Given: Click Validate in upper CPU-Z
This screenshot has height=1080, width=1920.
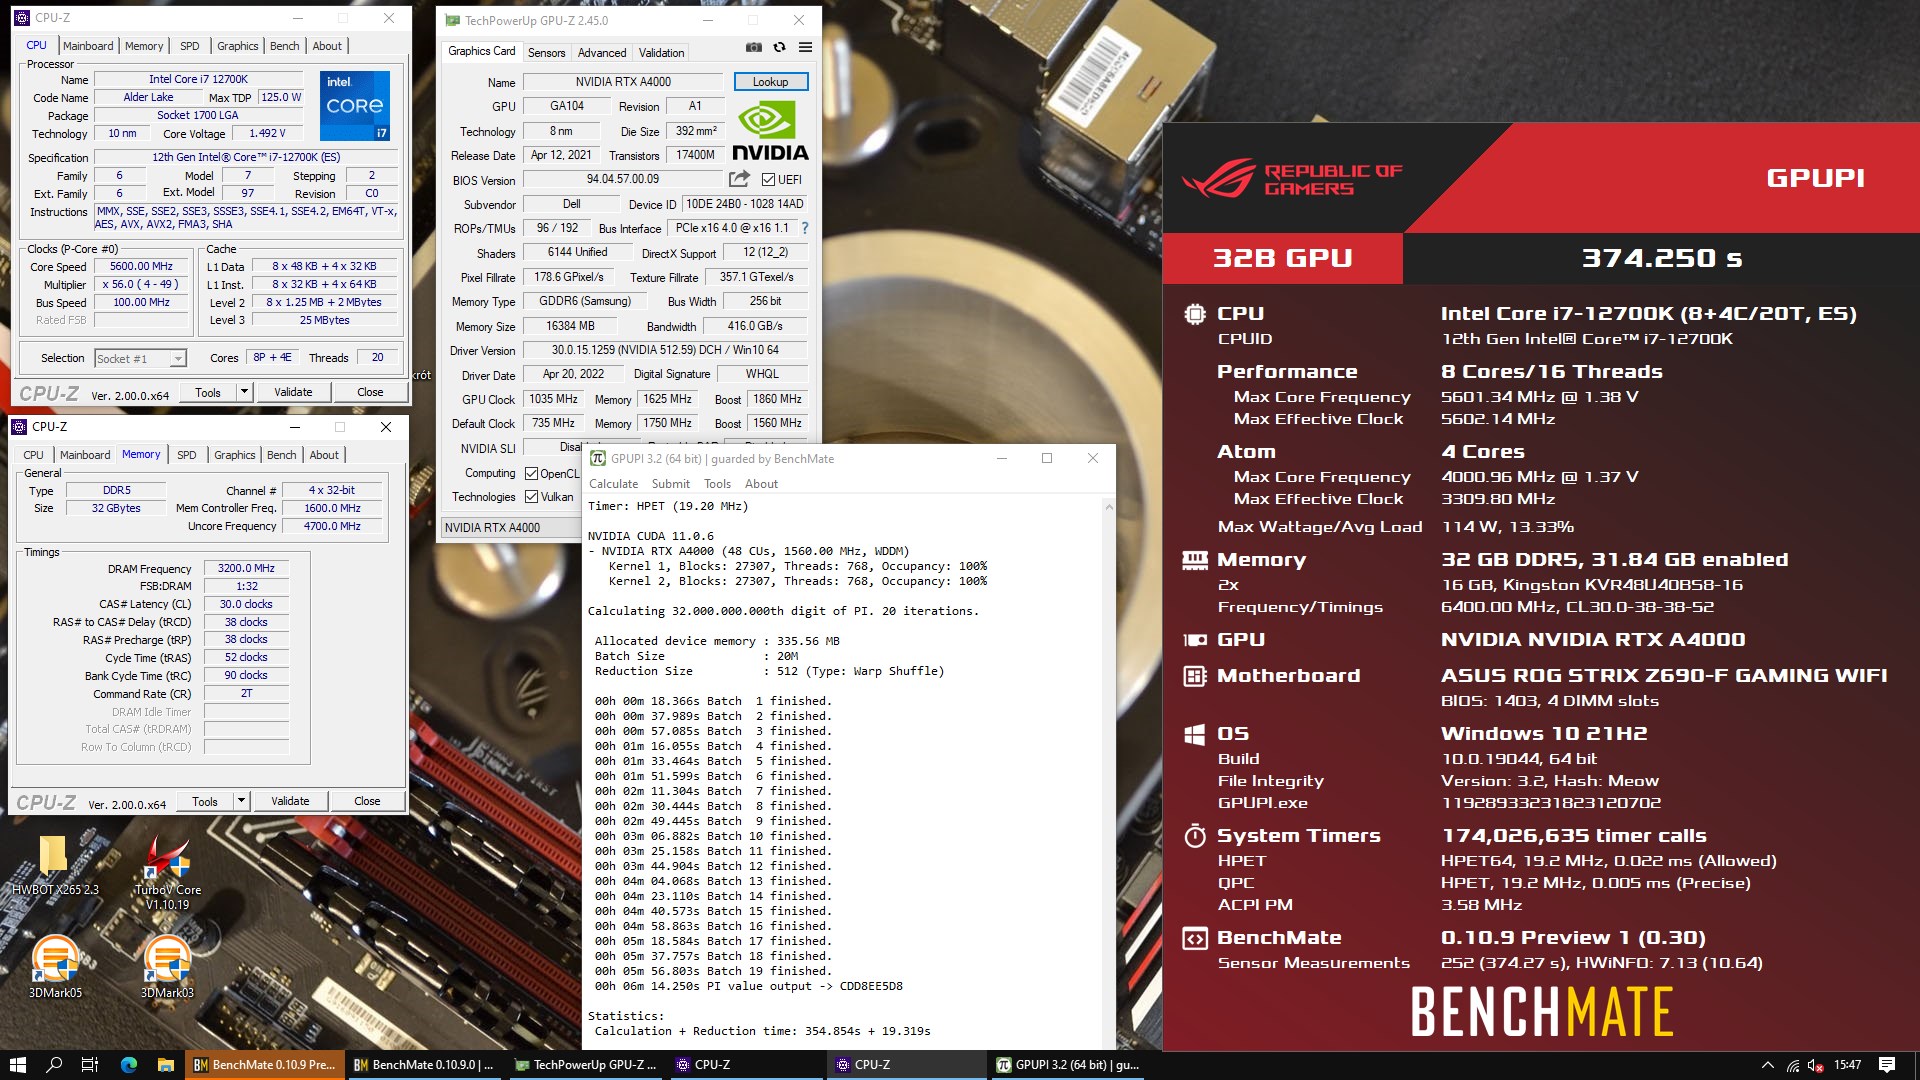Looking at the screenshot, I should pyautogui.click(x=293, y=392).
